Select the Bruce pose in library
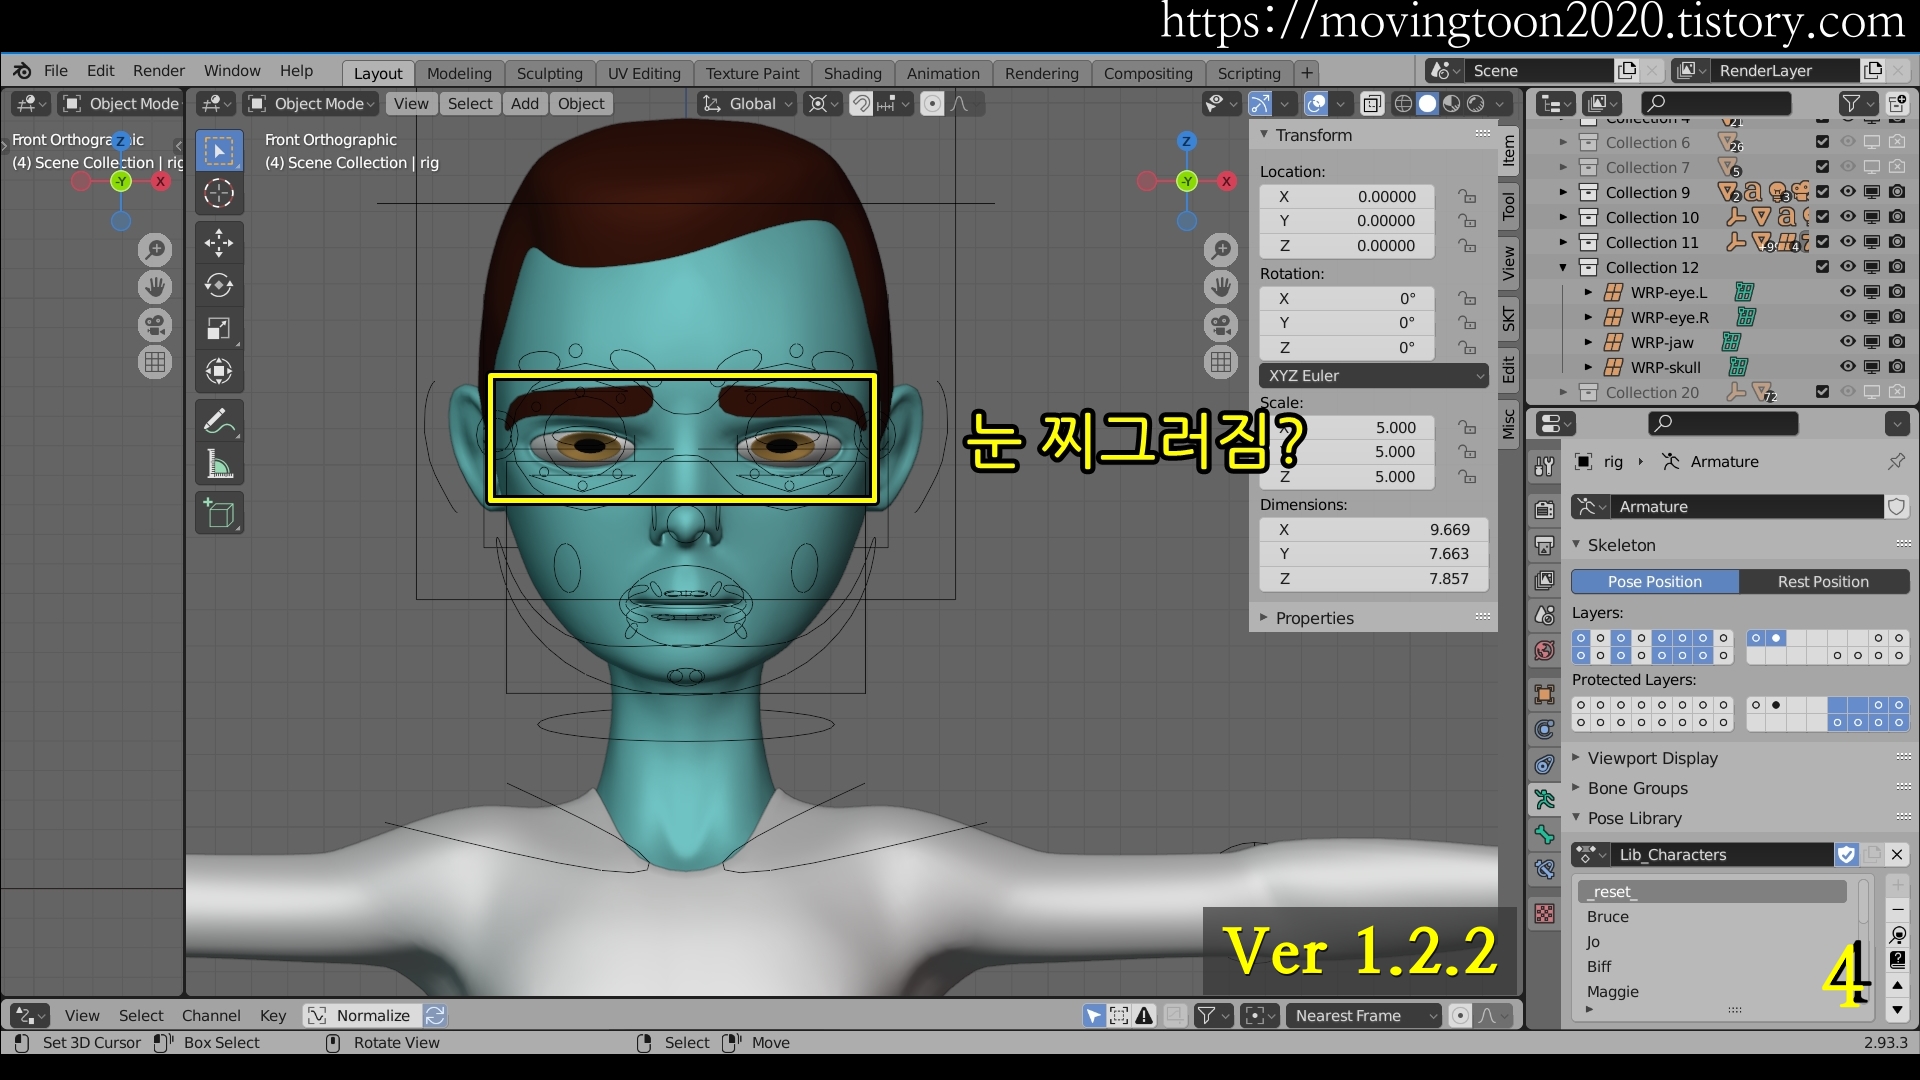1920x1080 pixels. 1714,917
